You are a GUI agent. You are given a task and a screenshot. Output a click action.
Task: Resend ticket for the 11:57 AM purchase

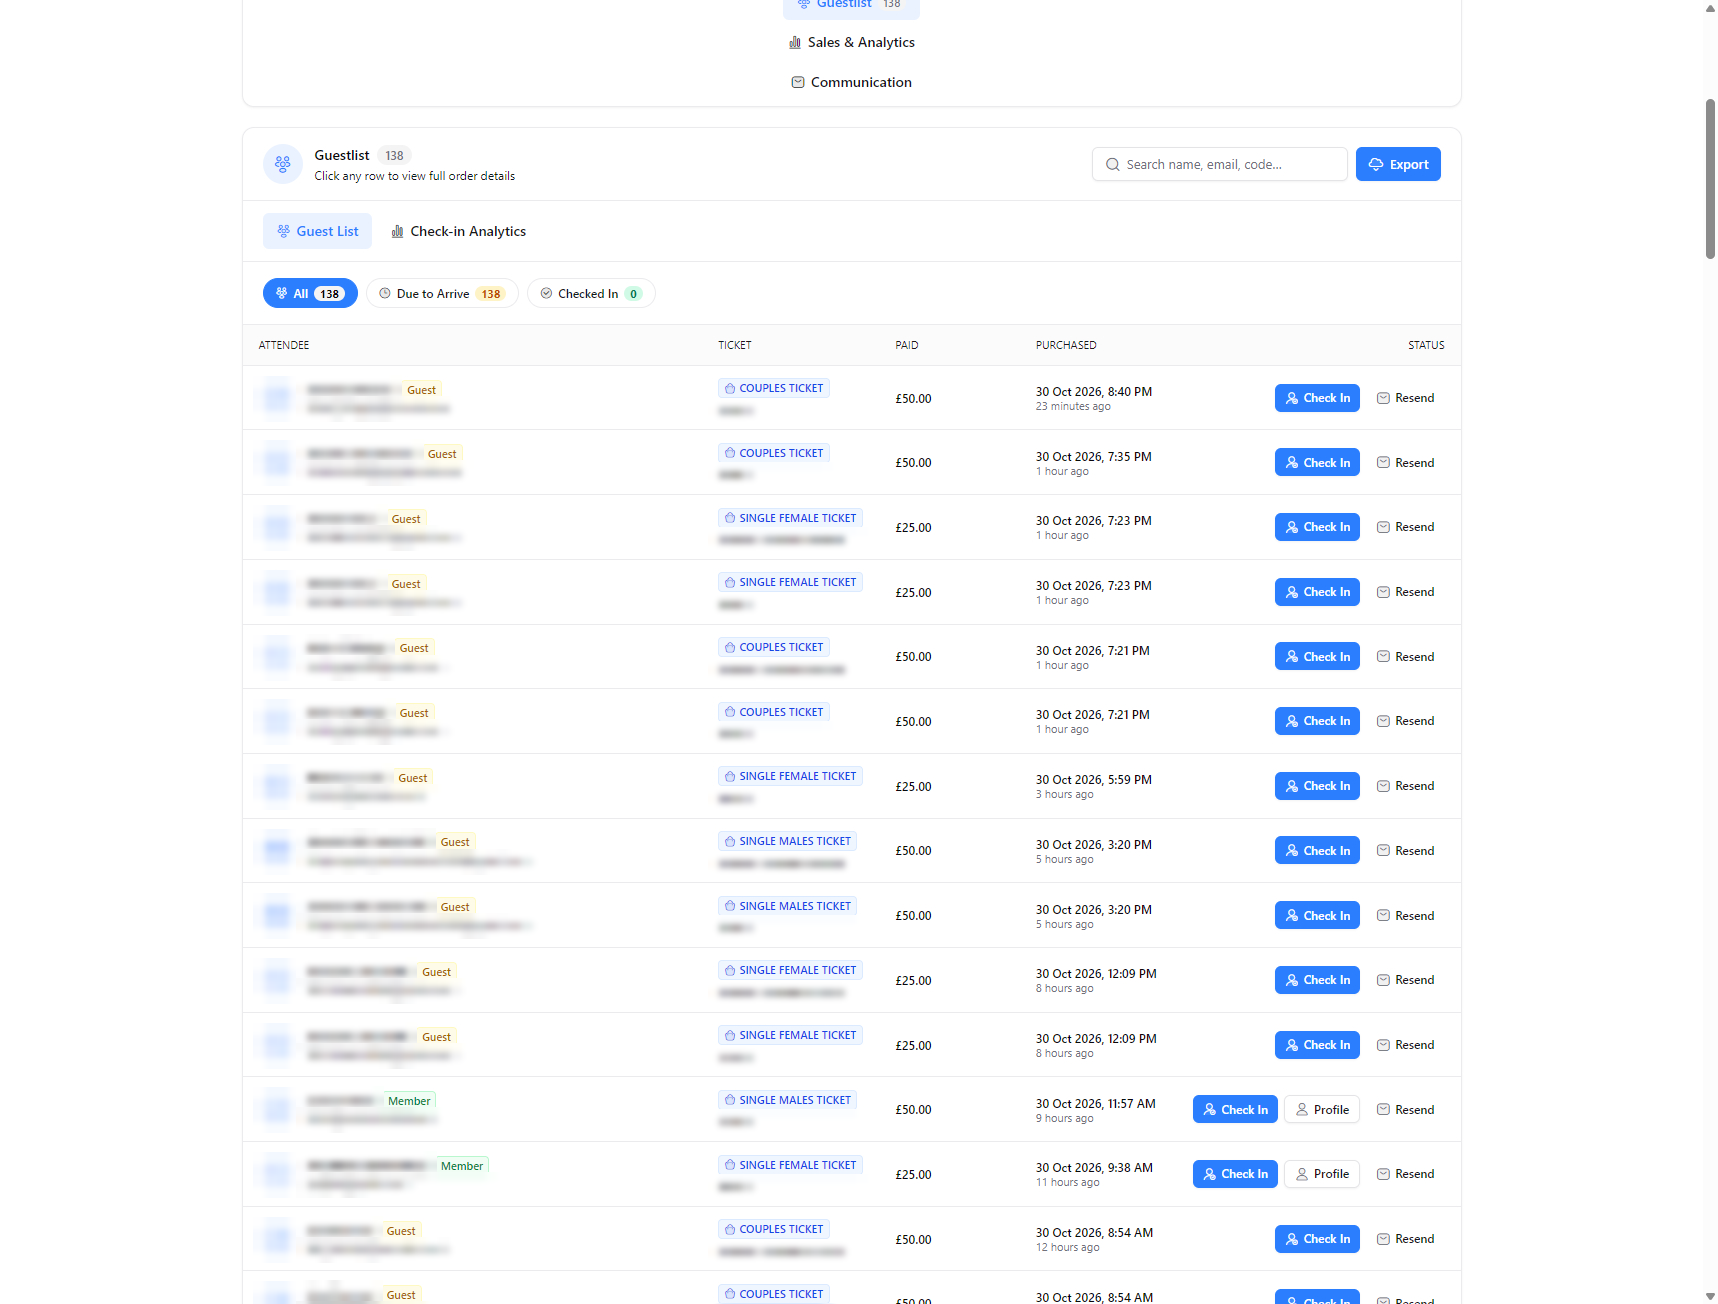(1405, 1109)
